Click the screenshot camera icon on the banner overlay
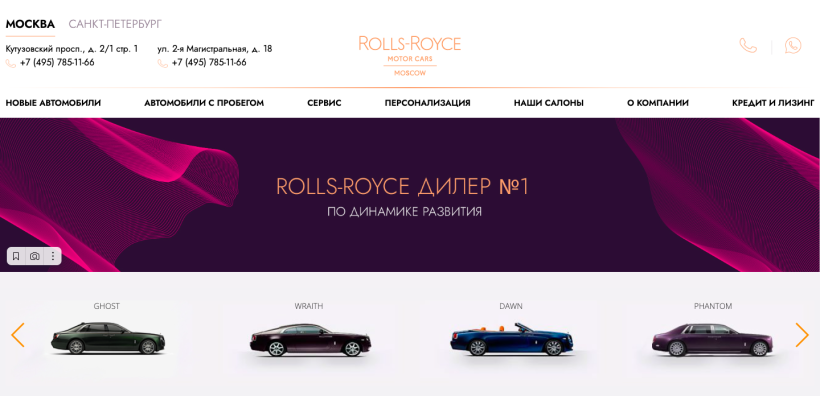This screenshot has height=396, width=820. tap(35, 256)
